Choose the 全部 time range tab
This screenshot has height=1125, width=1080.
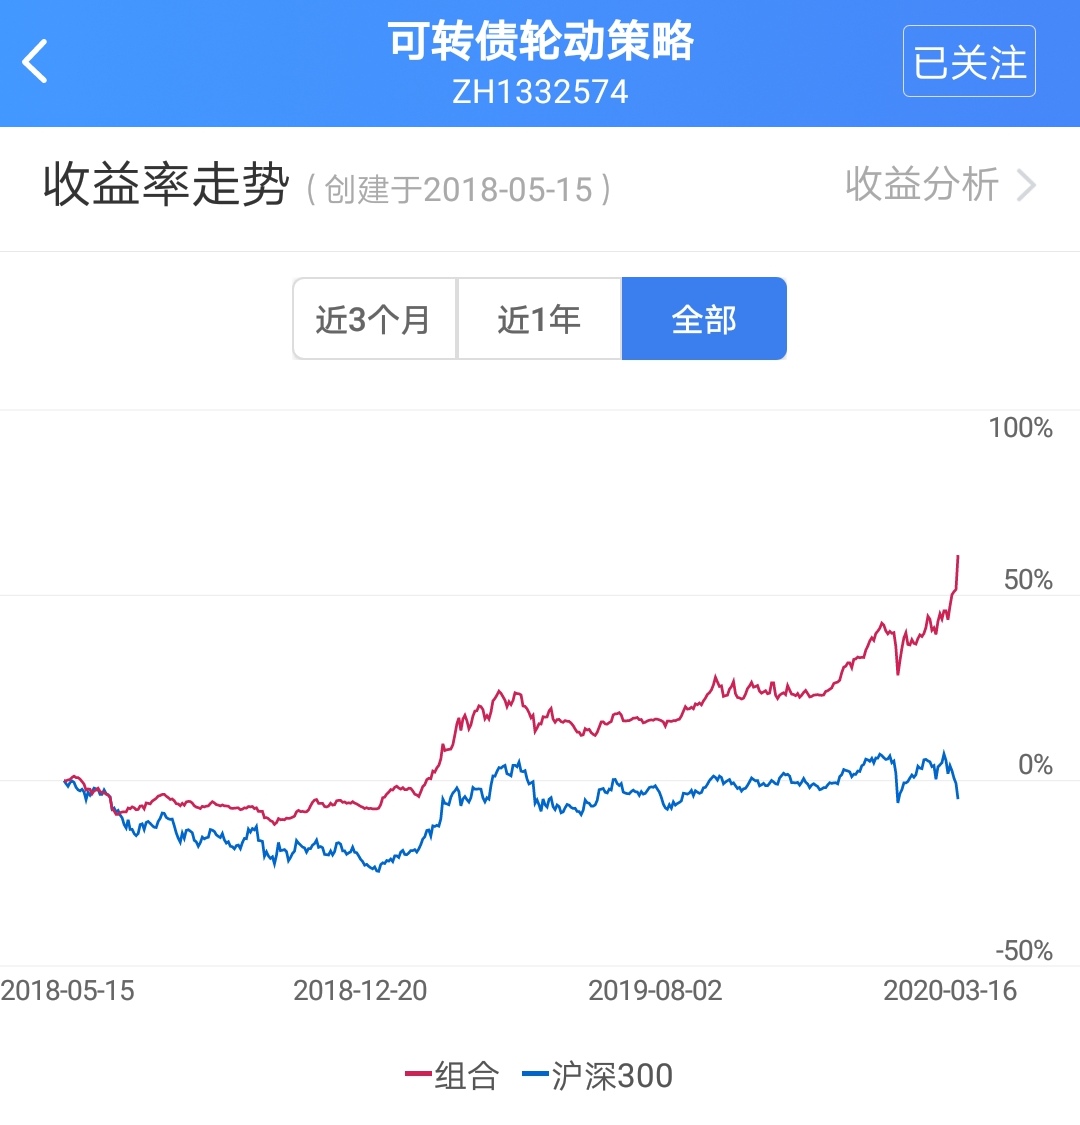coord(704,319)
